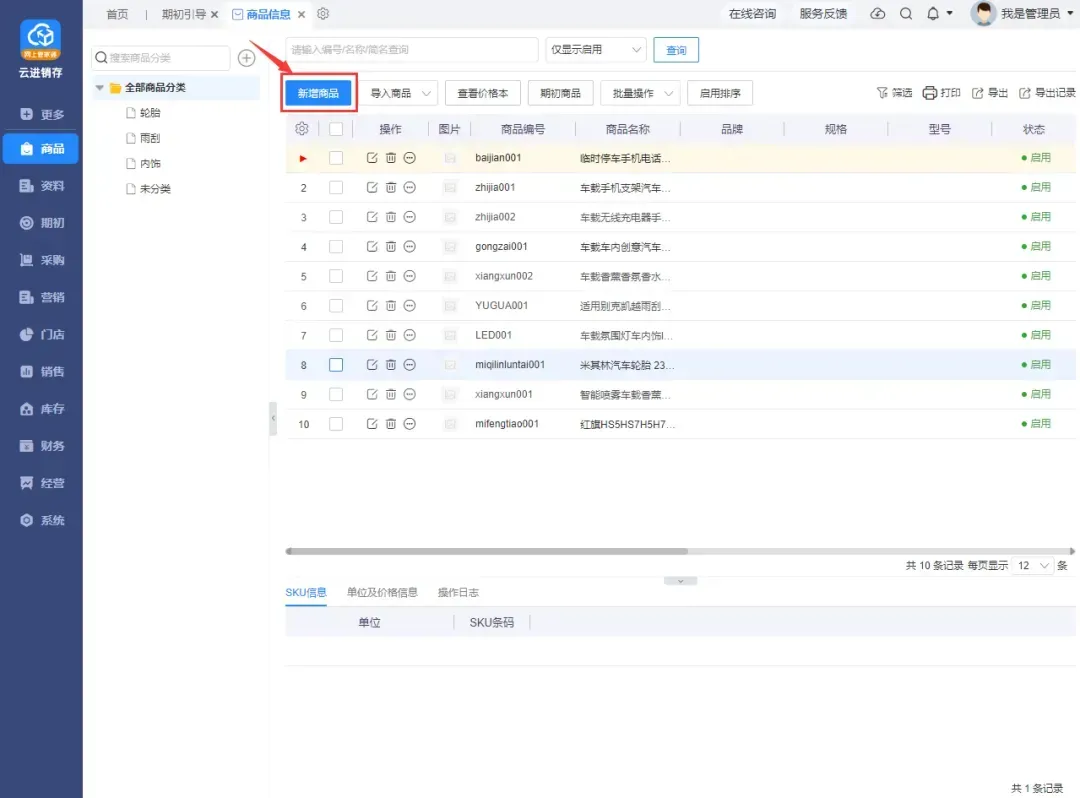The width and height of the screenshot is (1080, 798).
Task: Delete product zhijia001 with trash icon
Action: point(391,187)
